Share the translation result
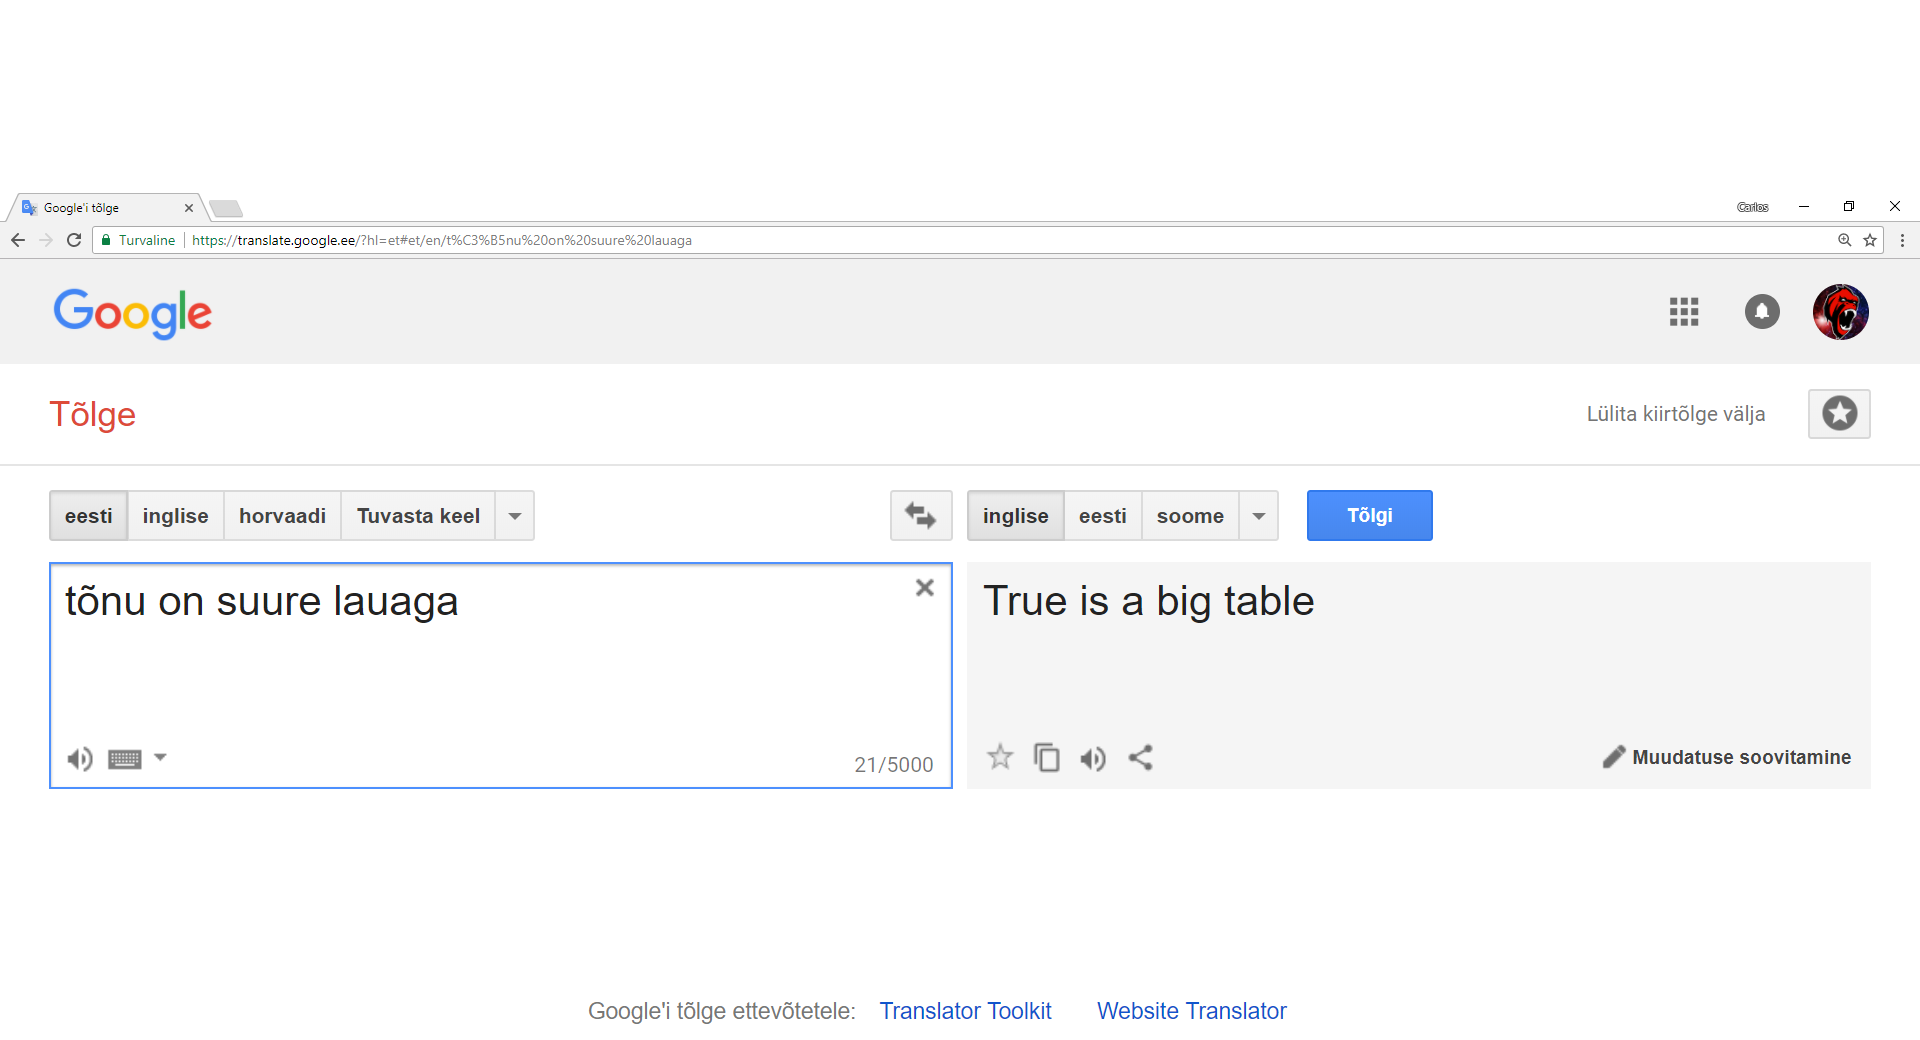Screen dimensions: 1920x1040 1140,758
